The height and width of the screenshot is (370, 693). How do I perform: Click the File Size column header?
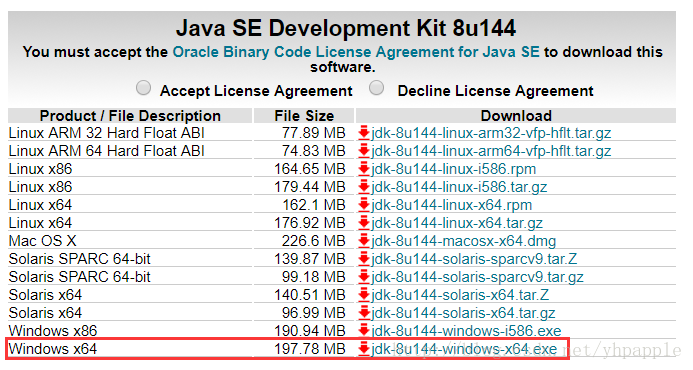pyautogui.click(x=304, y=116)
